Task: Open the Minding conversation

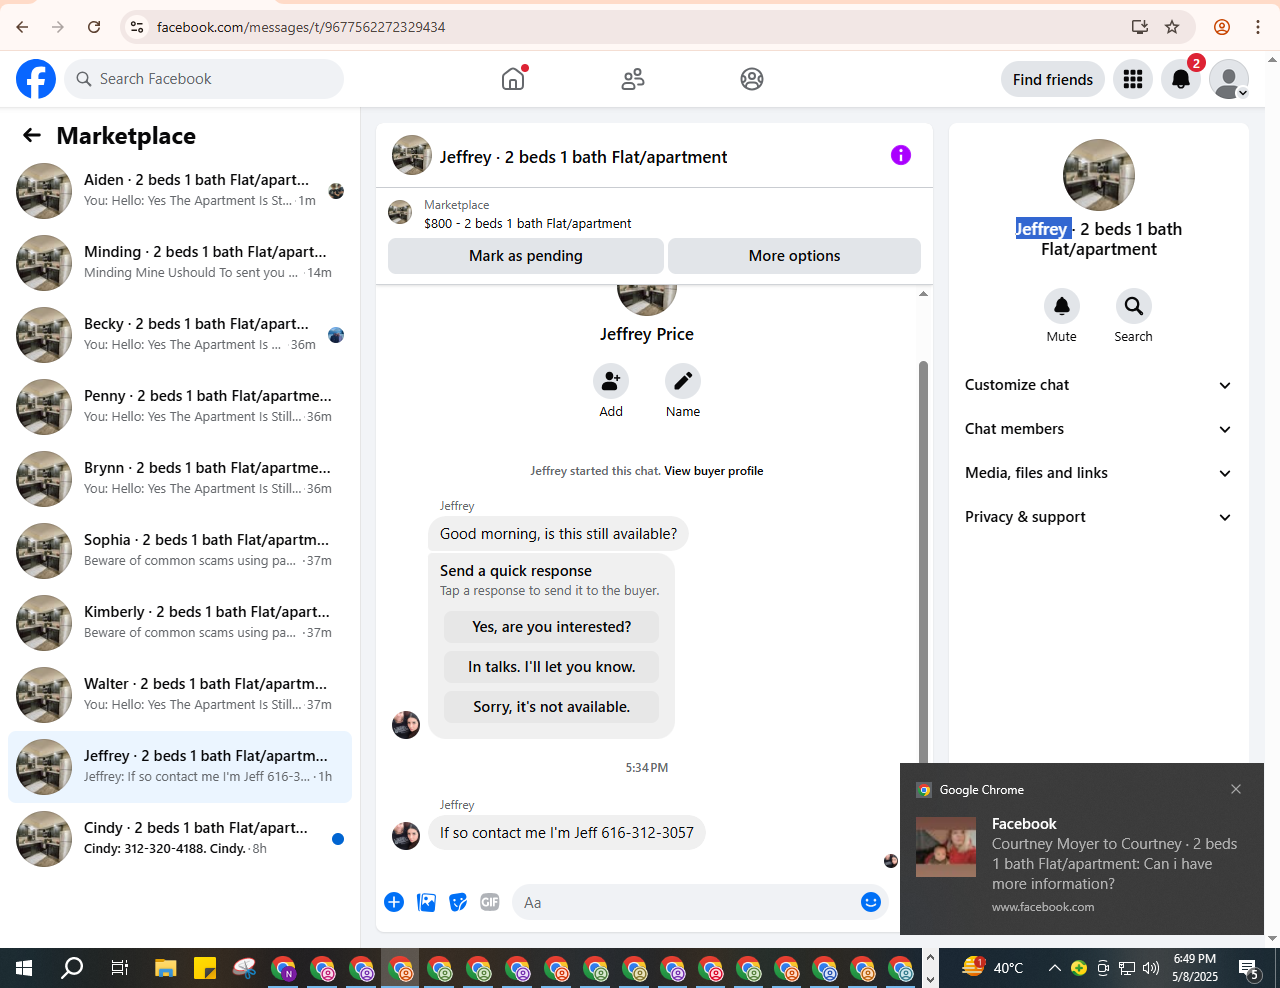Action: (180, 262)
